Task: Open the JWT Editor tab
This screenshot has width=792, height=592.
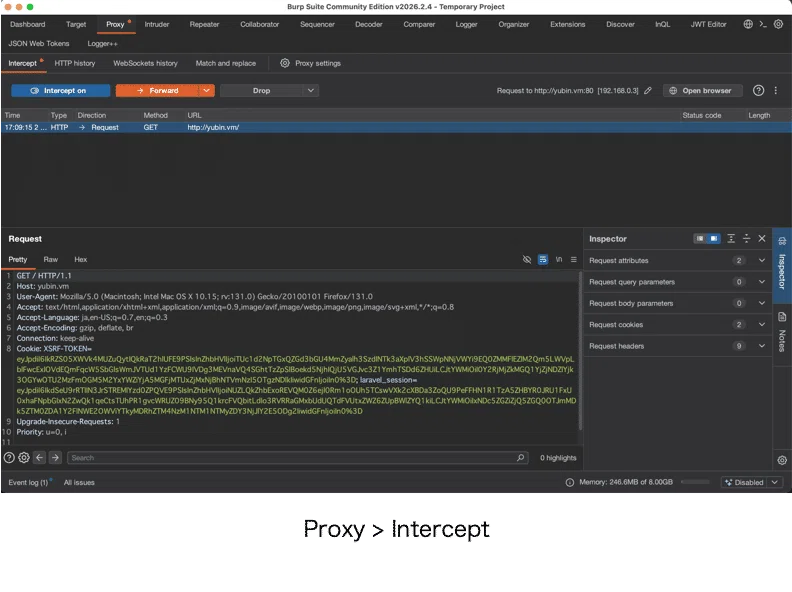Action: tap(708, 24)
